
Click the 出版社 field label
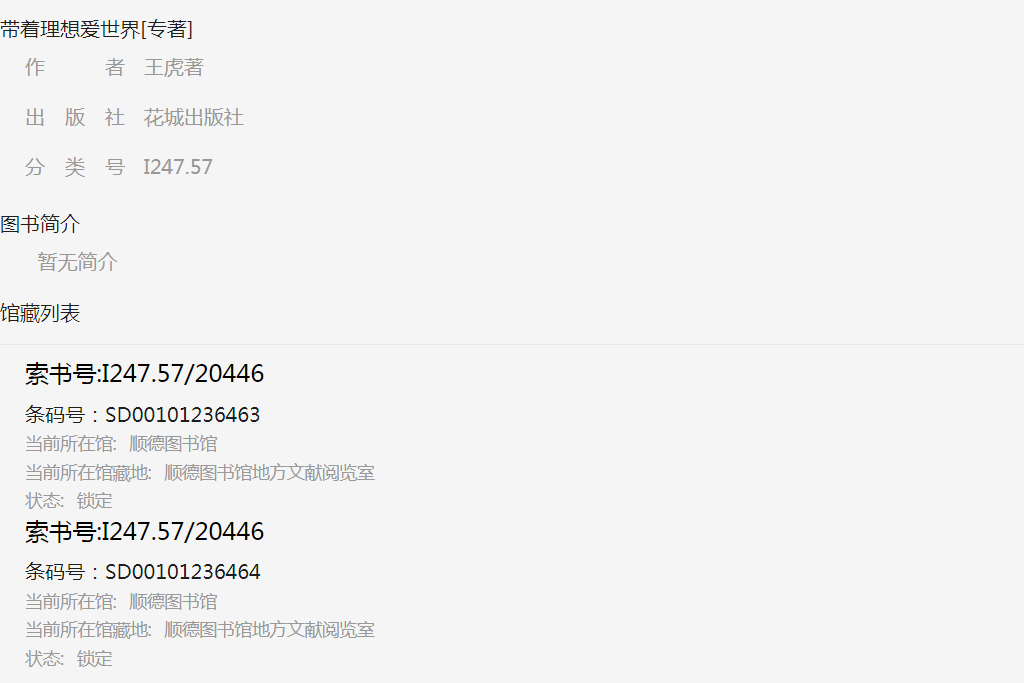[75, 118]
